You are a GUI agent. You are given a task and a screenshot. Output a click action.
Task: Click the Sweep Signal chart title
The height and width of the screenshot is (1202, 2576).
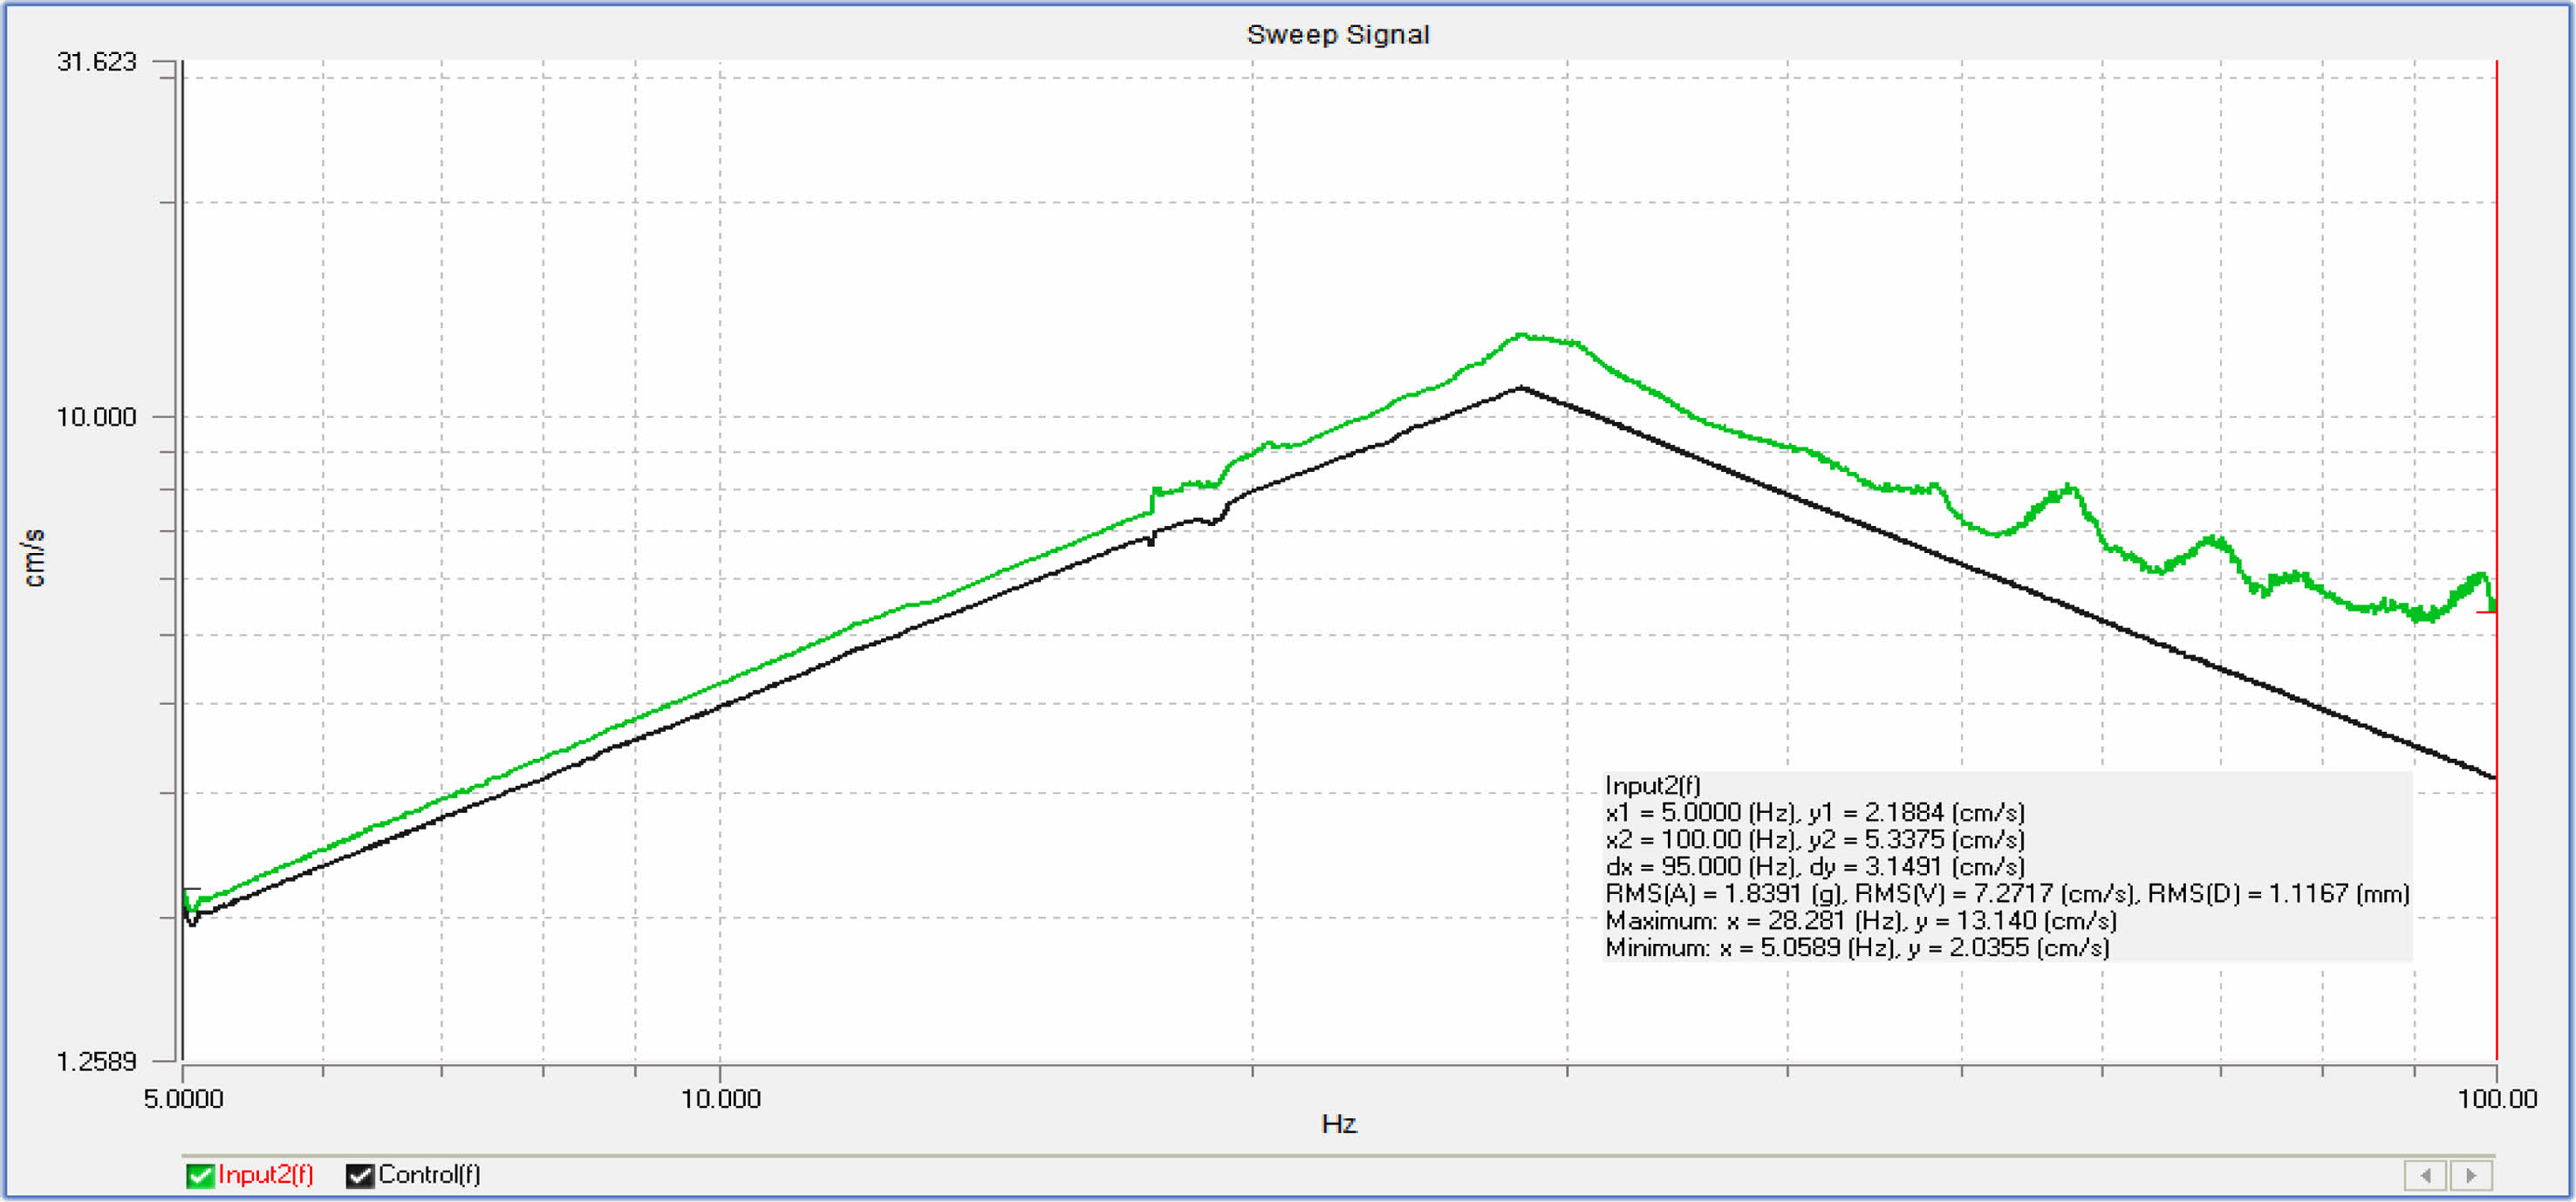pos(1338,34)
